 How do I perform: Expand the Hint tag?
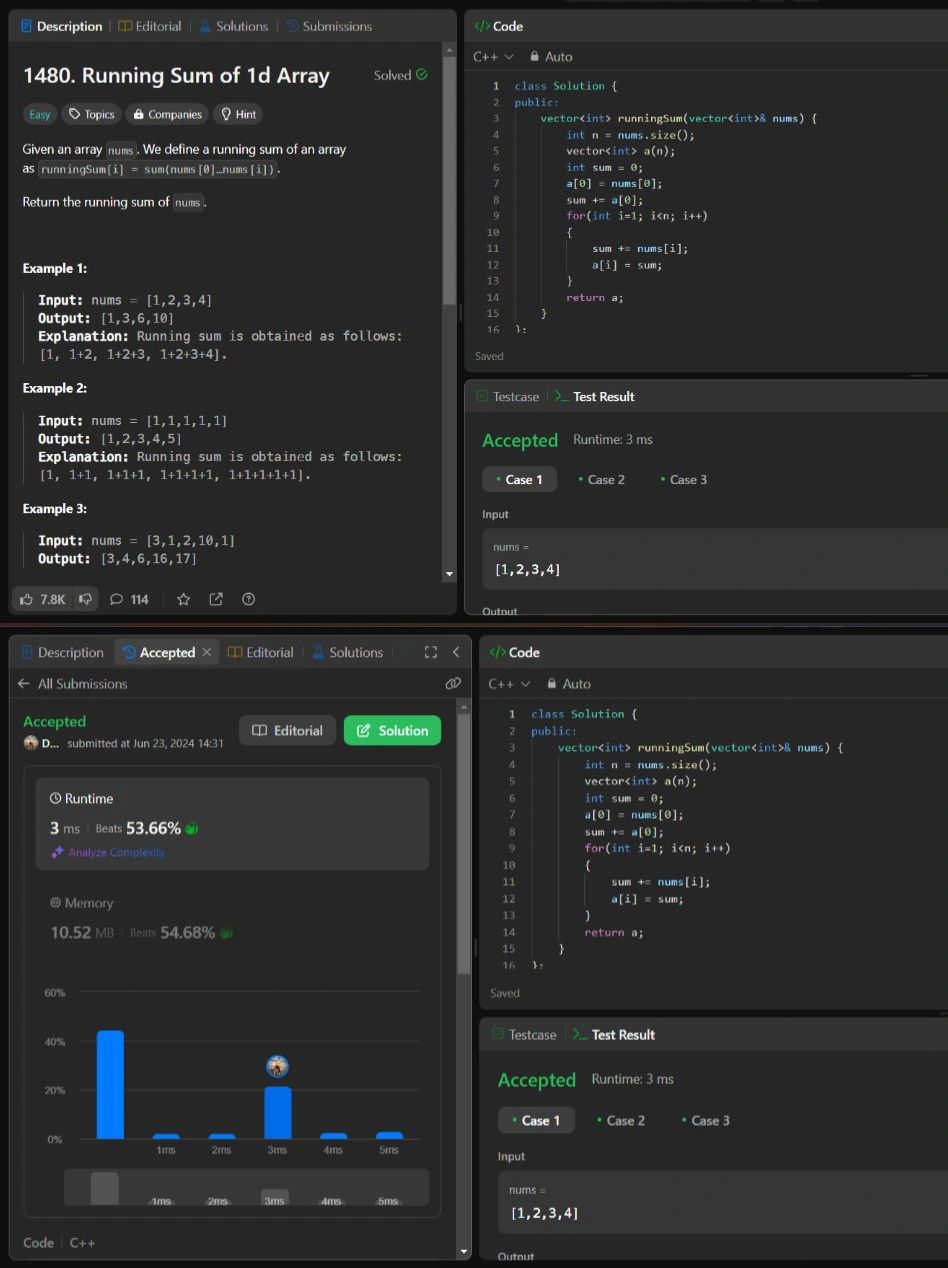[x=239, y=114]
